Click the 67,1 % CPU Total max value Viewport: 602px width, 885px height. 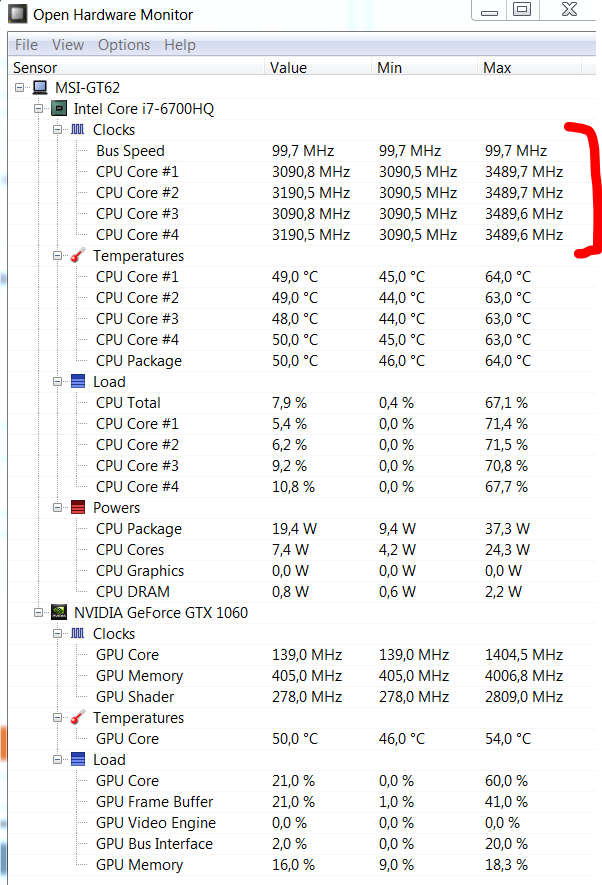(x=506, y=402)
